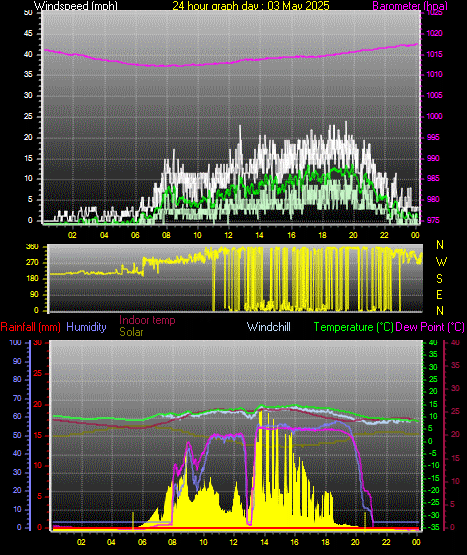This screenshot has width=467, height=555.
Task: Click the Temperature (°C) legend label
Action: (x=354, y=327)
